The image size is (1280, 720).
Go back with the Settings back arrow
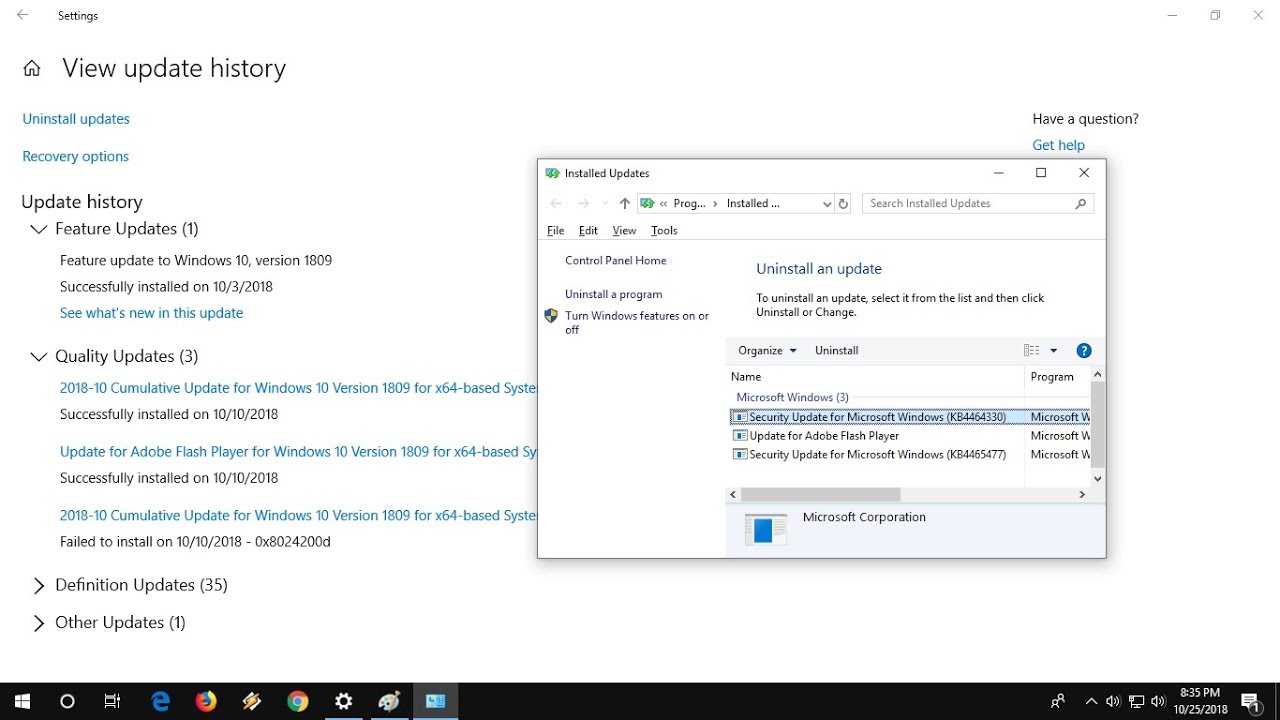click(23, 16)
